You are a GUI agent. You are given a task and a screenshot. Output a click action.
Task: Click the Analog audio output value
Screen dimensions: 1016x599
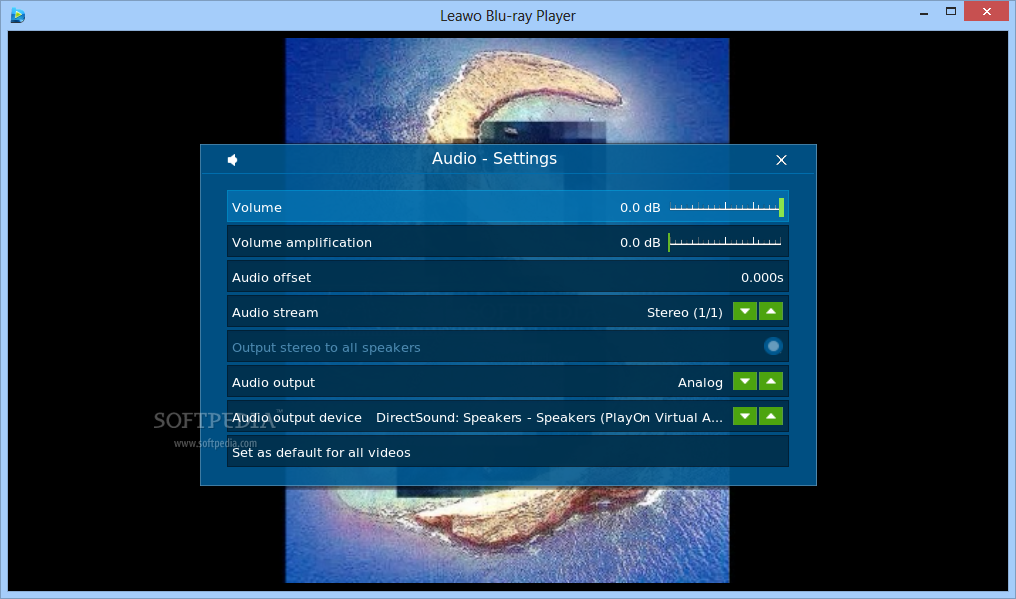click(x=700, y=382)
